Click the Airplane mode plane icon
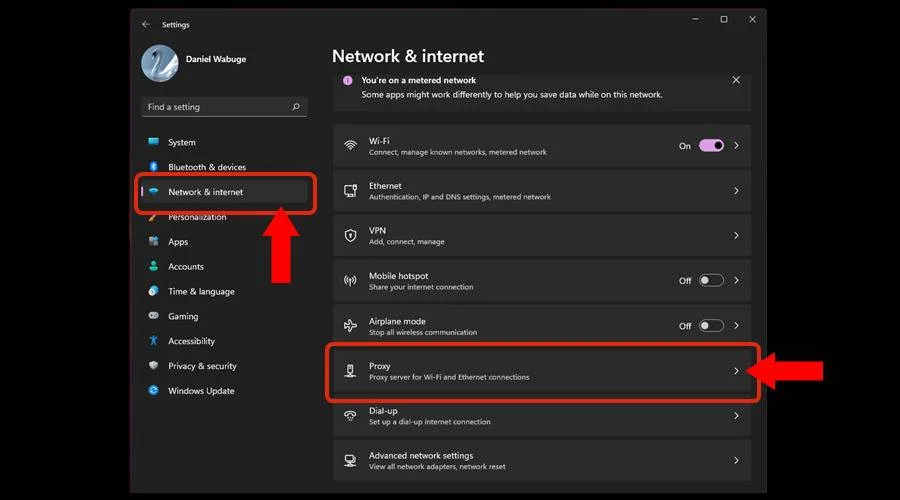The width and height of the screenshot is (900, 500). pyautogui.click(x=350, y=325)
